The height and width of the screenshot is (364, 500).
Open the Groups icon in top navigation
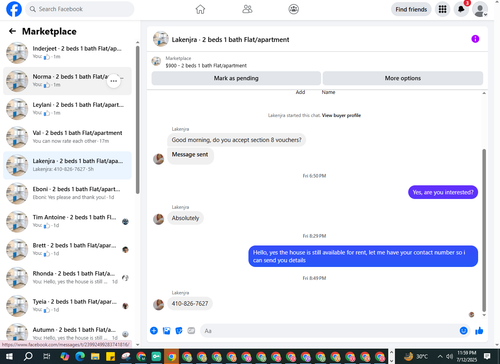pyautogui.click(x=293, y=9)
